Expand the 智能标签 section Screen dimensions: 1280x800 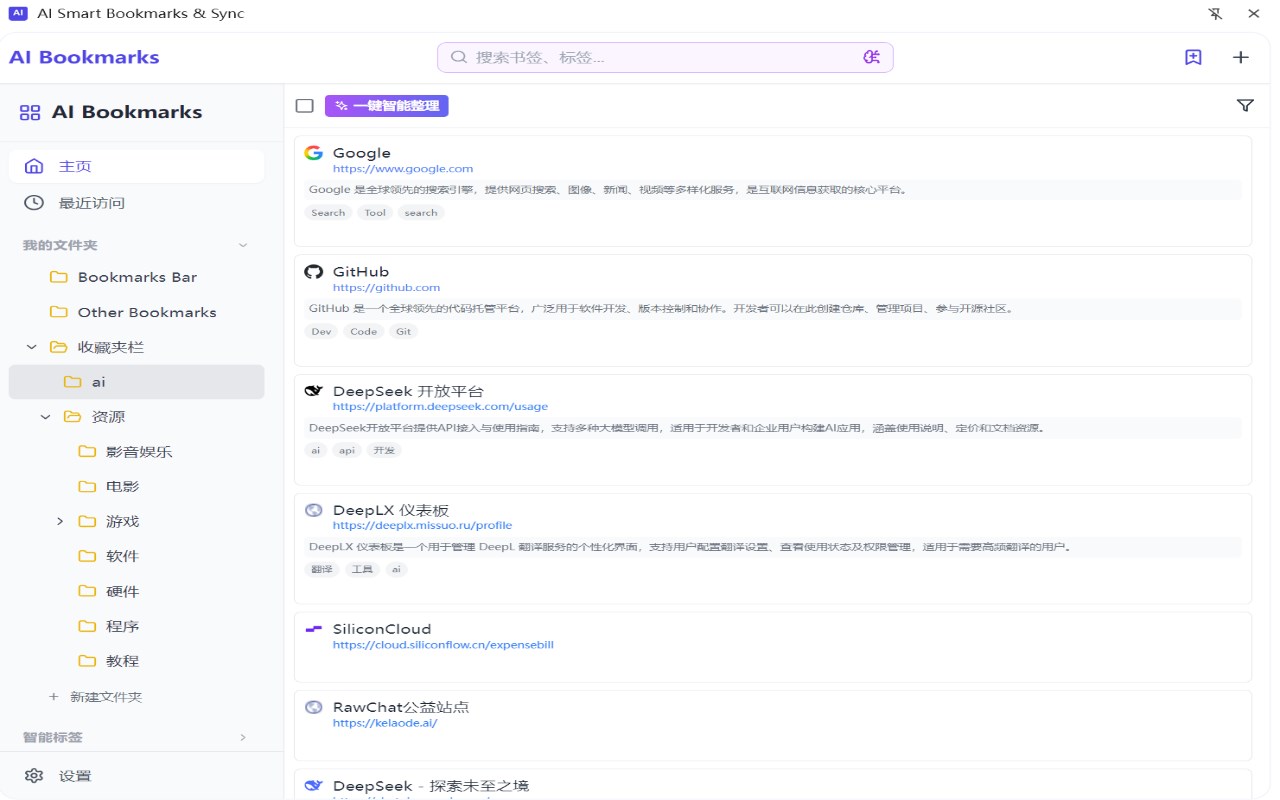click(243, 737)
